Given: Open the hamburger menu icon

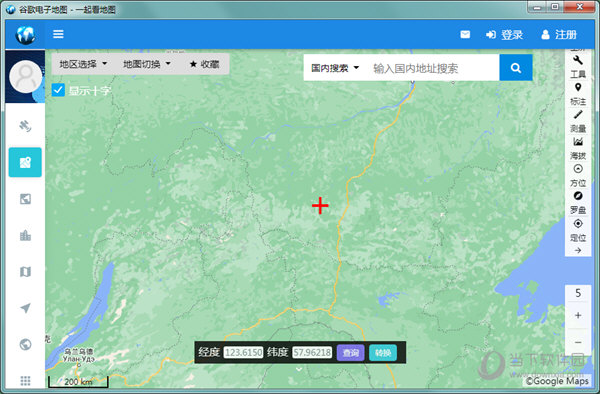Looking at the screenshot, I should 58,34.
